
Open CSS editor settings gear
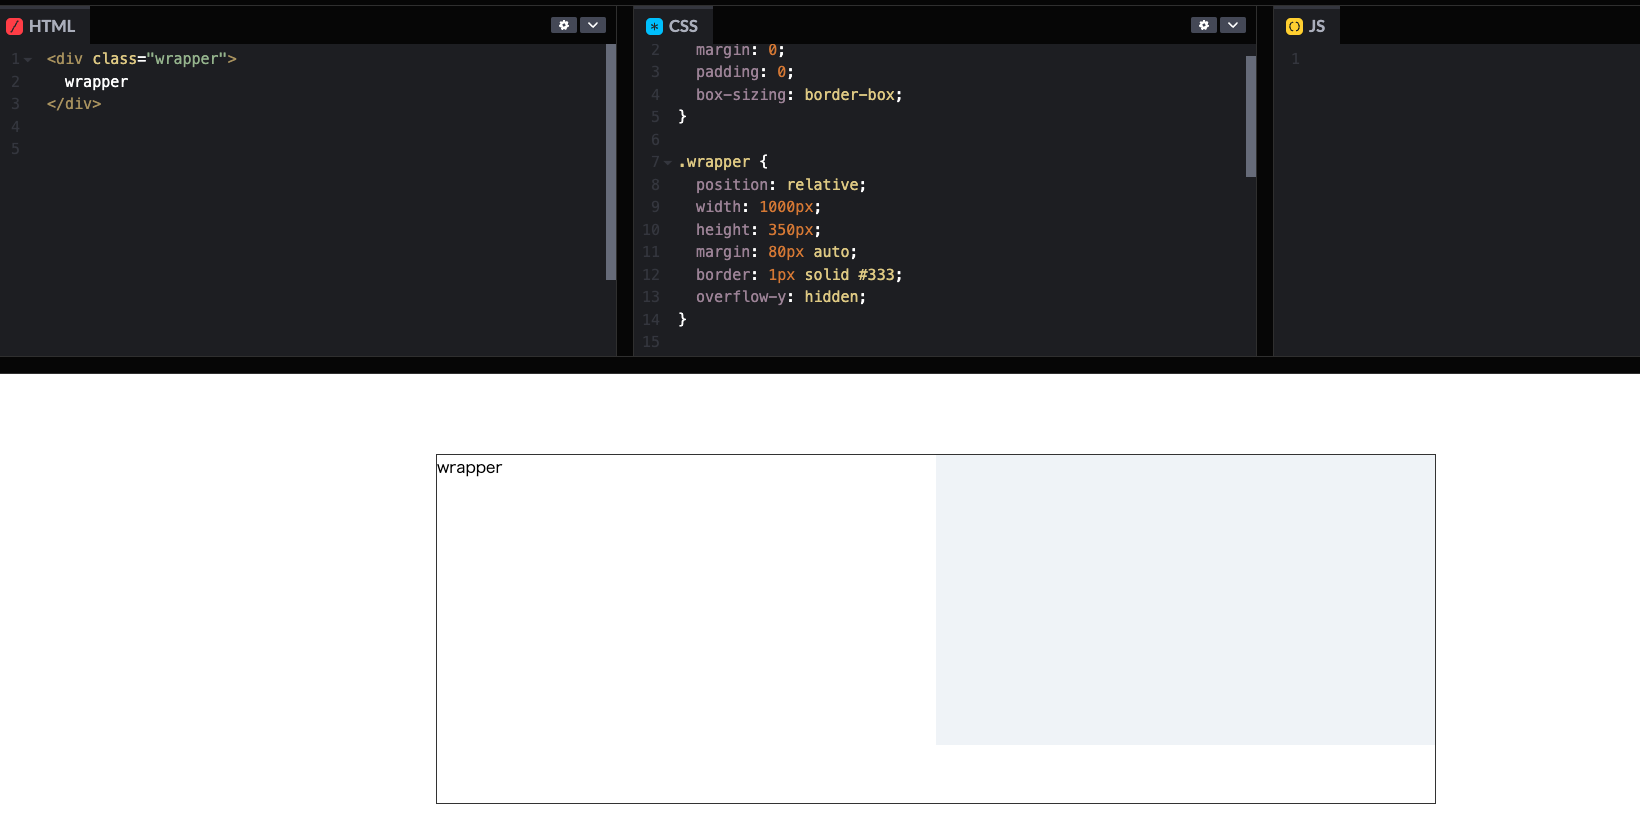1204,25
